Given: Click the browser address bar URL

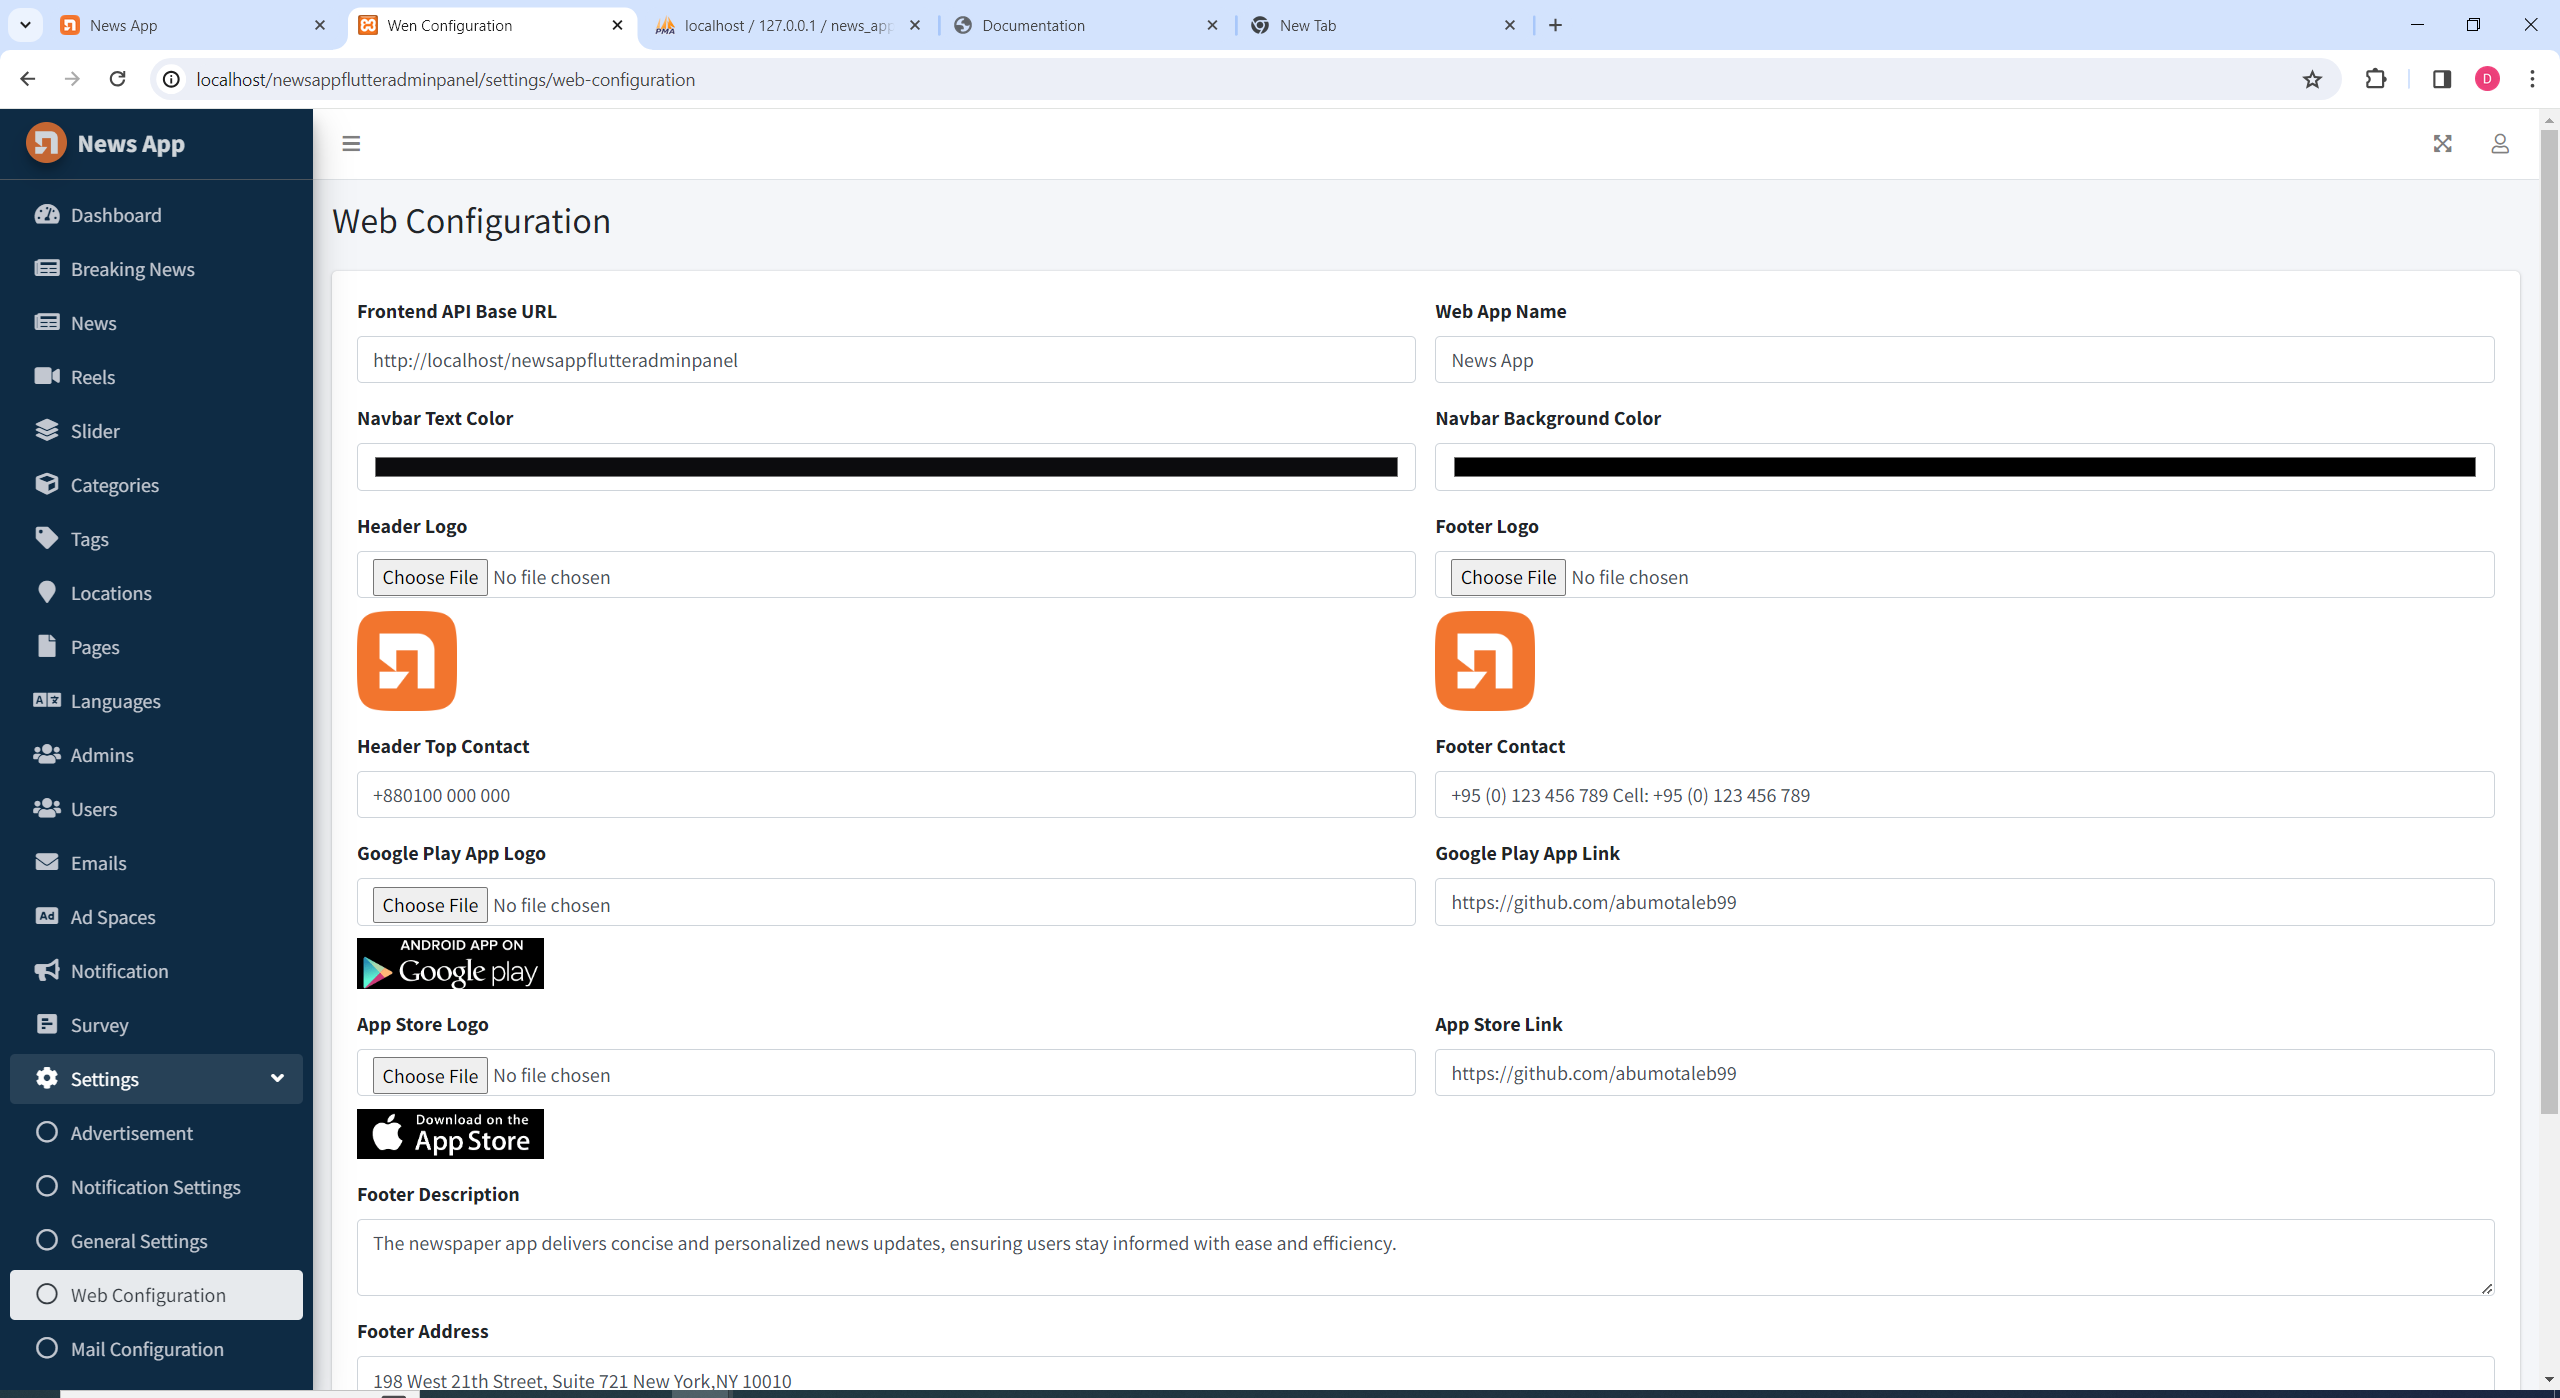Looking at the screenshot, I should 446,79.
